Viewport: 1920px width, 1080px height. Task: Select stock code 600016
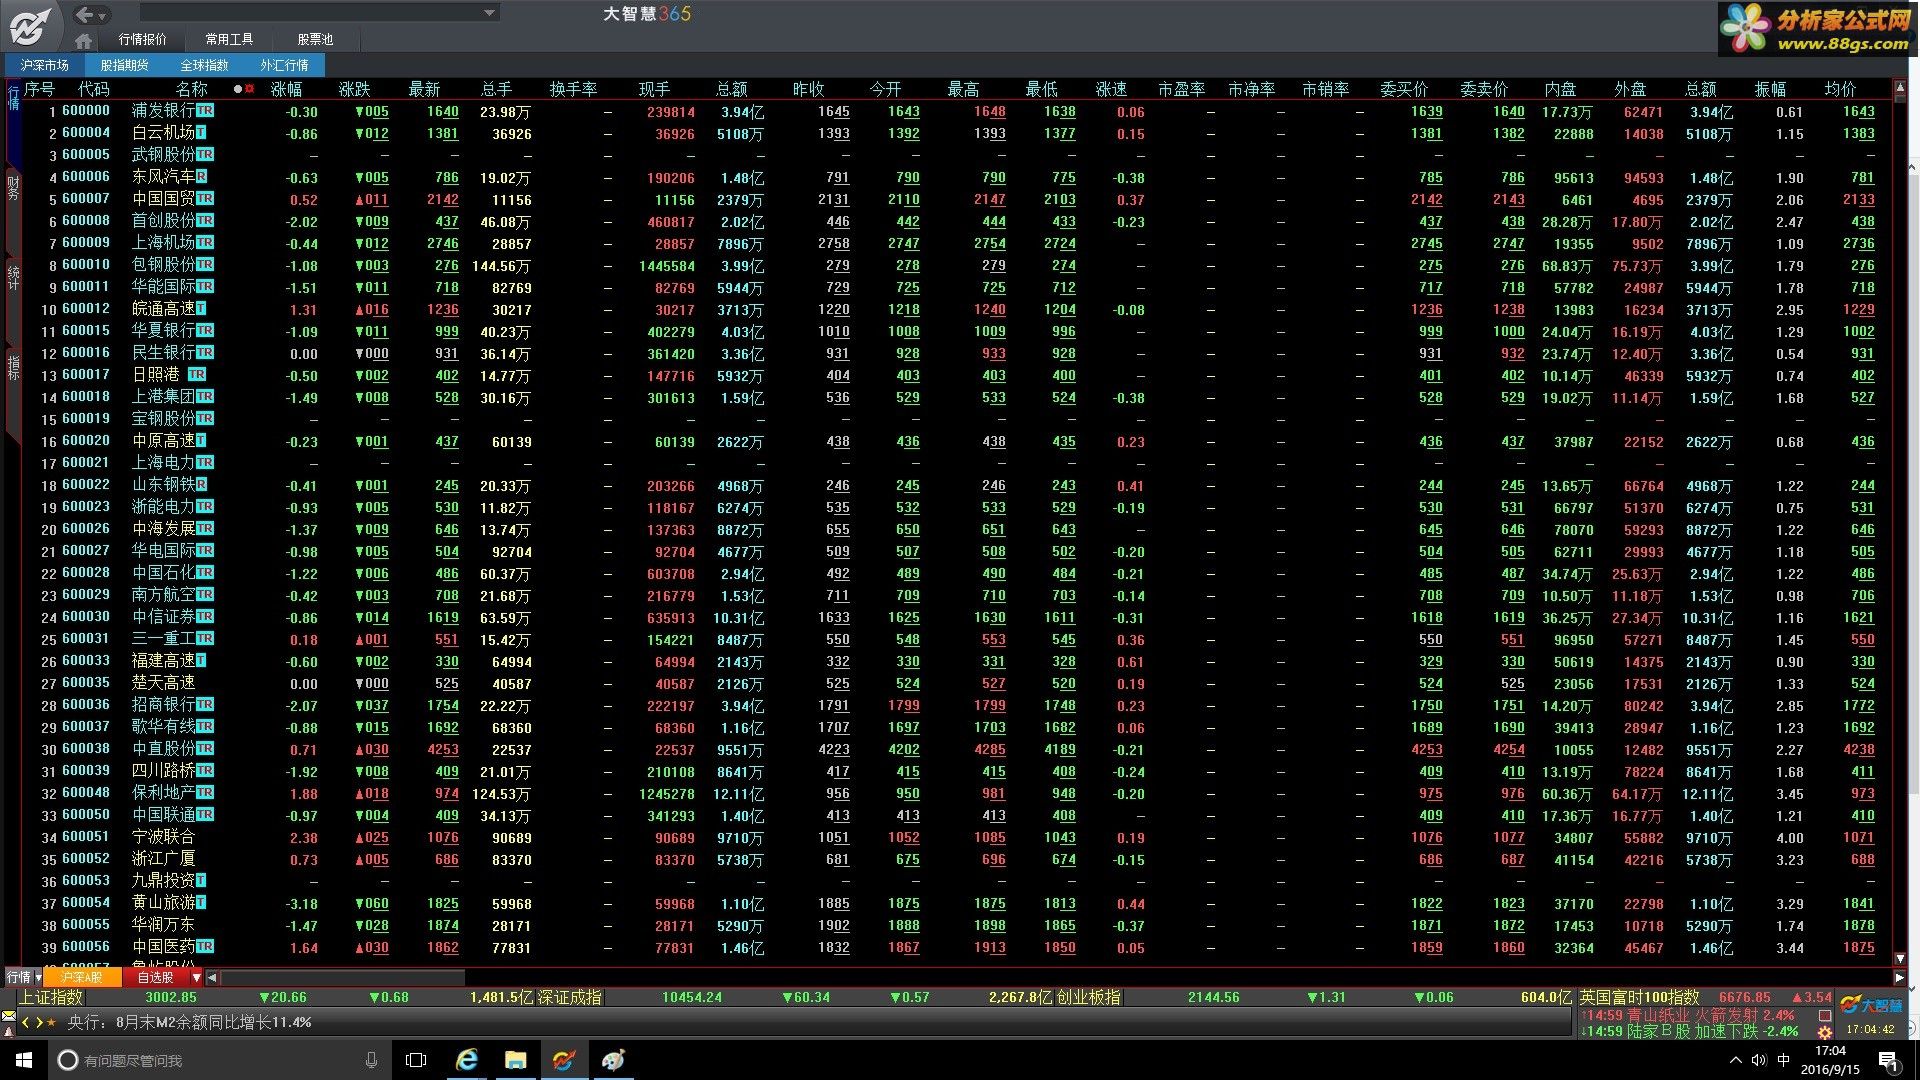tap(86, 353)
